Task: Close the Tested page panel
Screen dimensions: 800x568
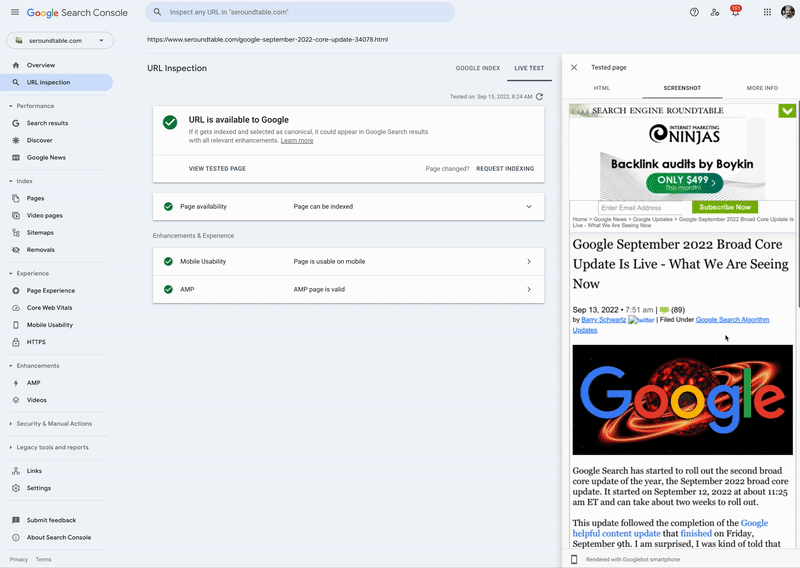Action: [574, 67]
